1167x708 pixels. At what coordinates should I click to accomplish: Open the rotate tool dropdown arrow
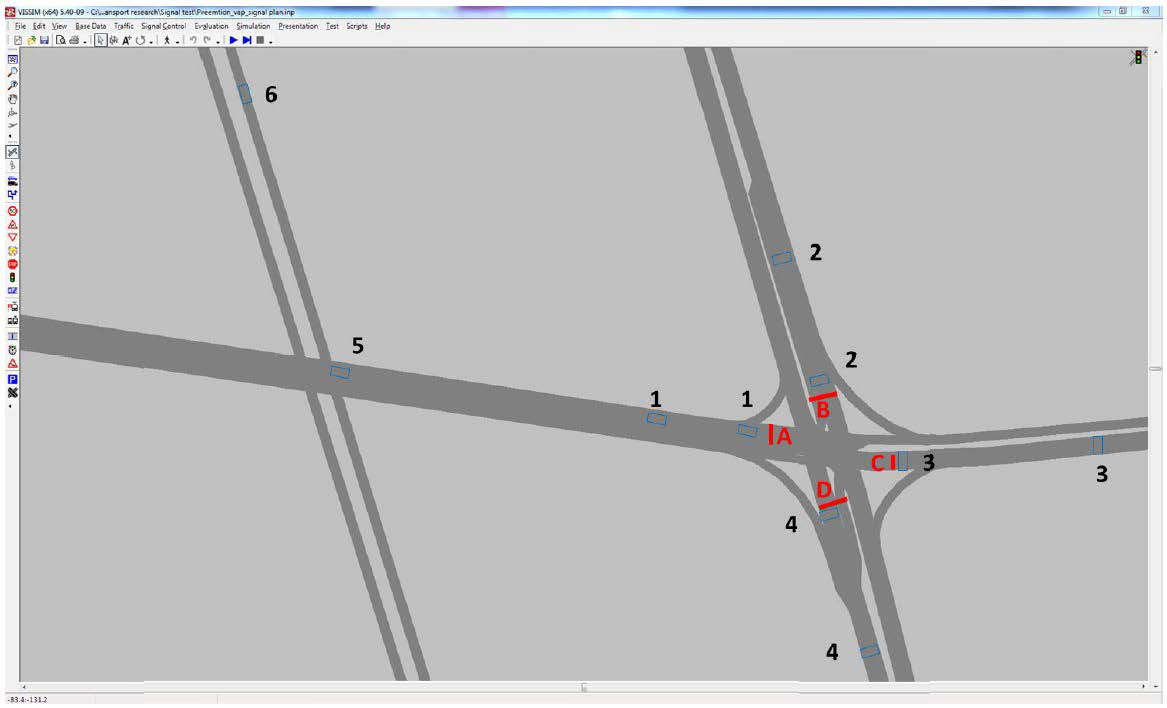pos(151,40)
